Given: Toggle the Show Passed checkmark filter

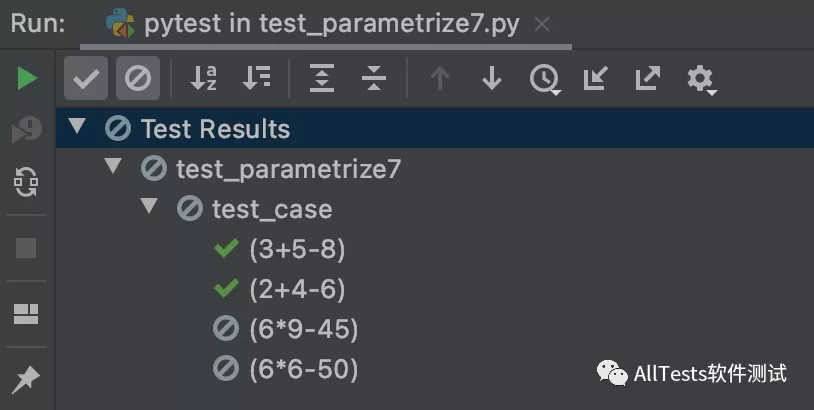Looking at the screenshot, I should click(x=86, y=78).
